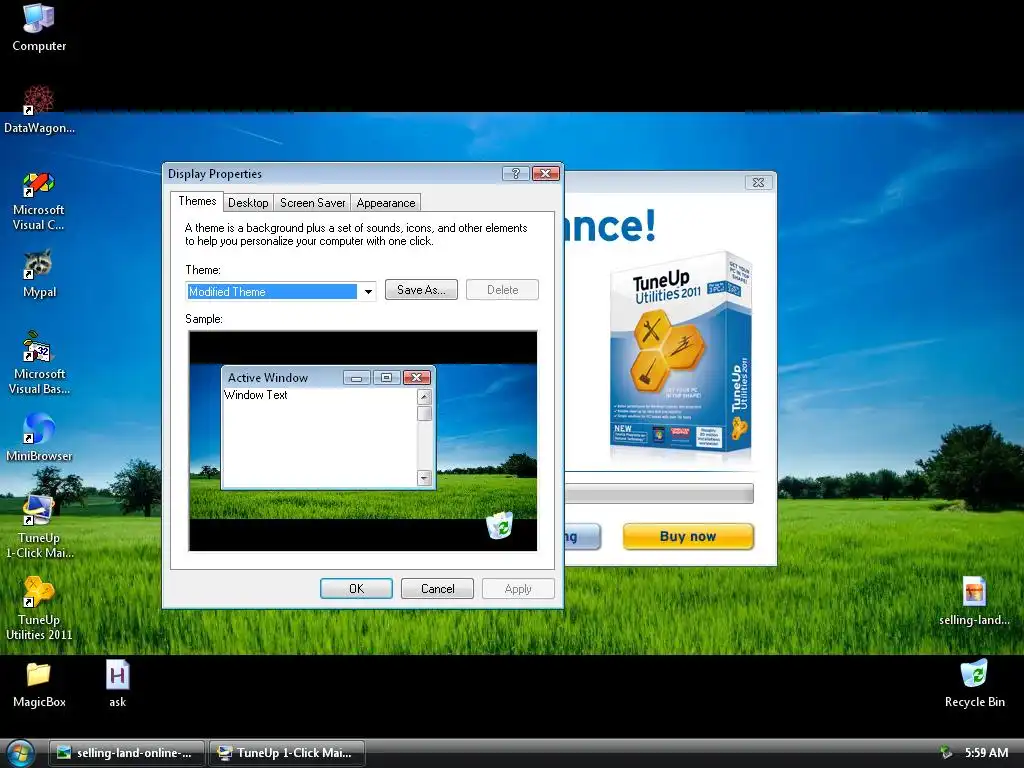Switch to the Screen Saver tab
The width and height of the screenshot is (1024, 768).
pos(312,202)
